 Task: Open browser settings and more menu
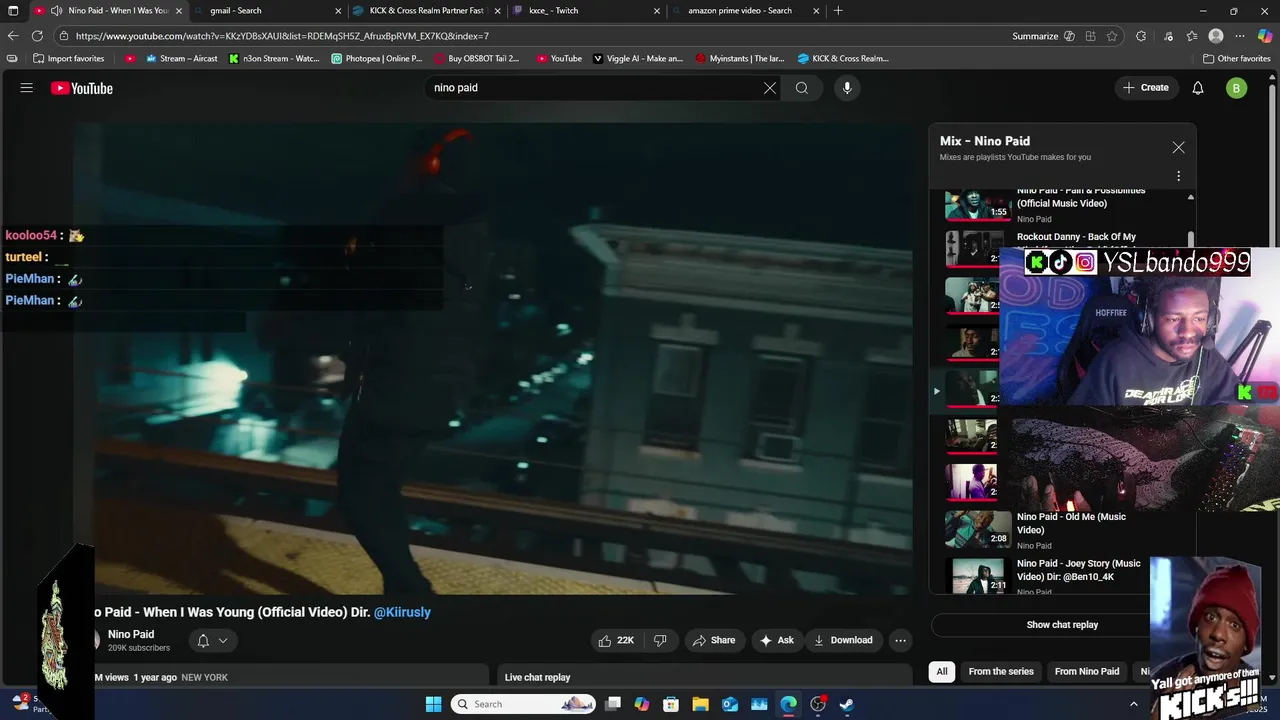[x=1240, y=36]
